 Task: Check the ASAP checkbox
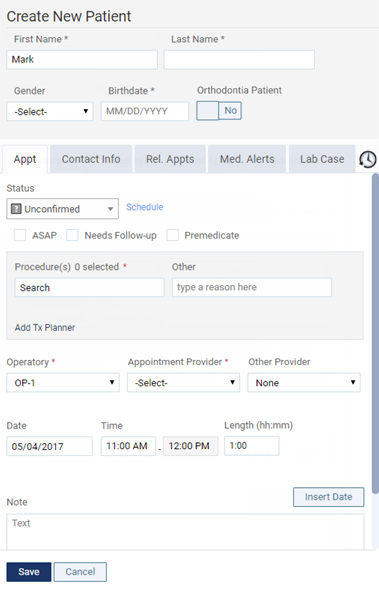tap(20, 235)
